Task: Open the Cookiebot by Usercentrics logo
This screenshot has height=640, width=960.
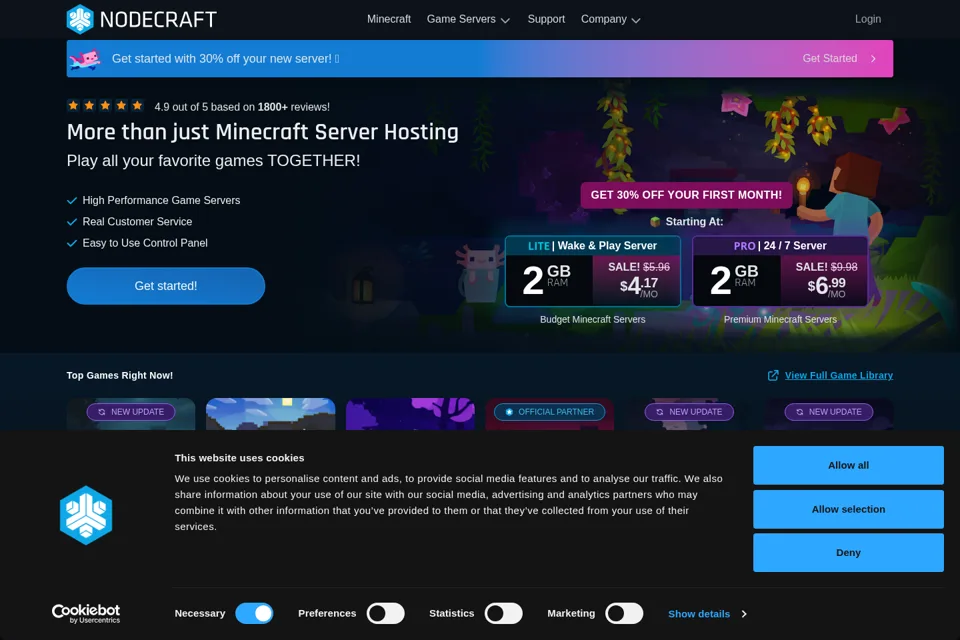Action: [x=86, y=613]
